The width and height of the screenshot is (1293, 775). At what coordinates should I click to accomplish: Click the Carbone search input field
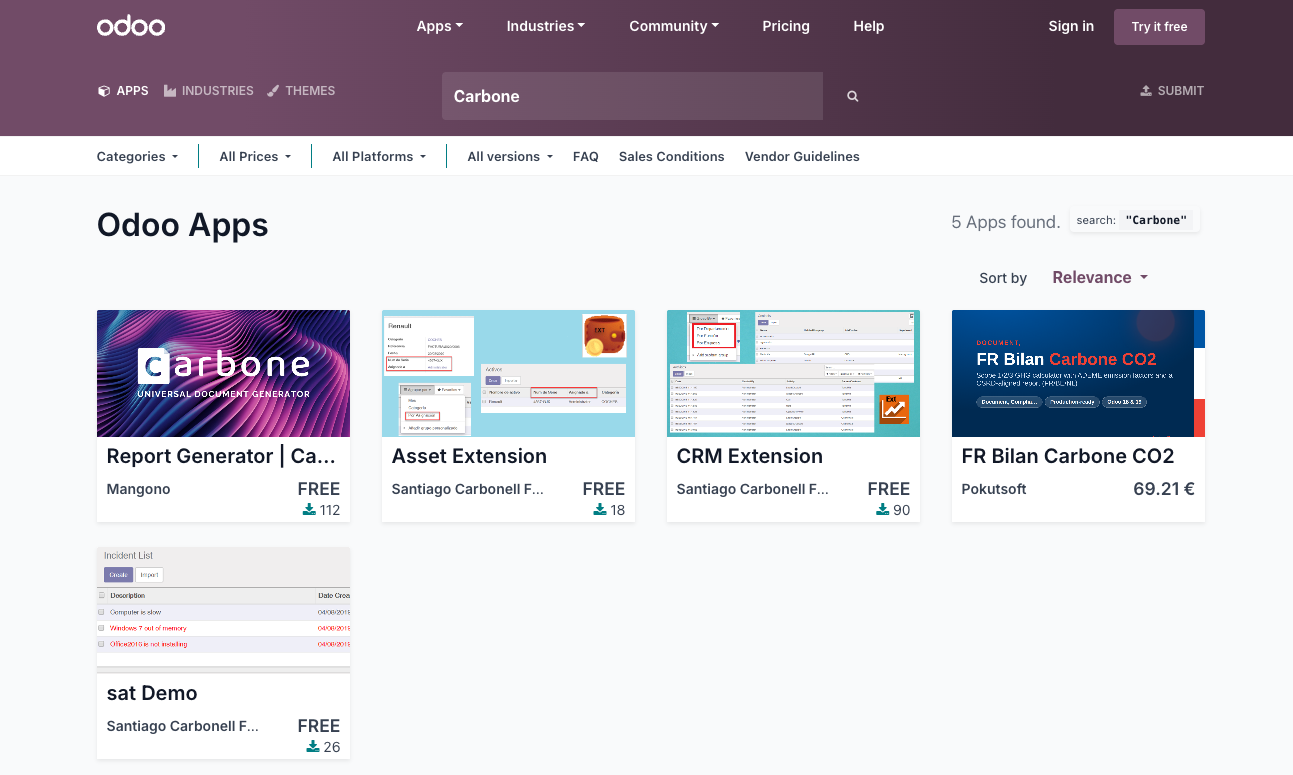[x=632, y=96]
